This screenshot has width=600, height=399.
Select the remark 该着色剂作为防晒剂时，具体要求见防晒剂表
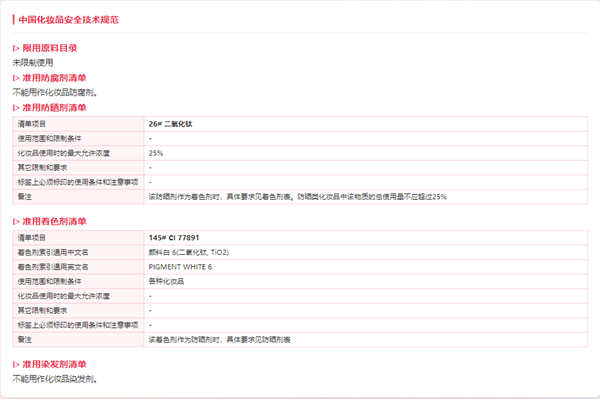[x=220, y=339]
